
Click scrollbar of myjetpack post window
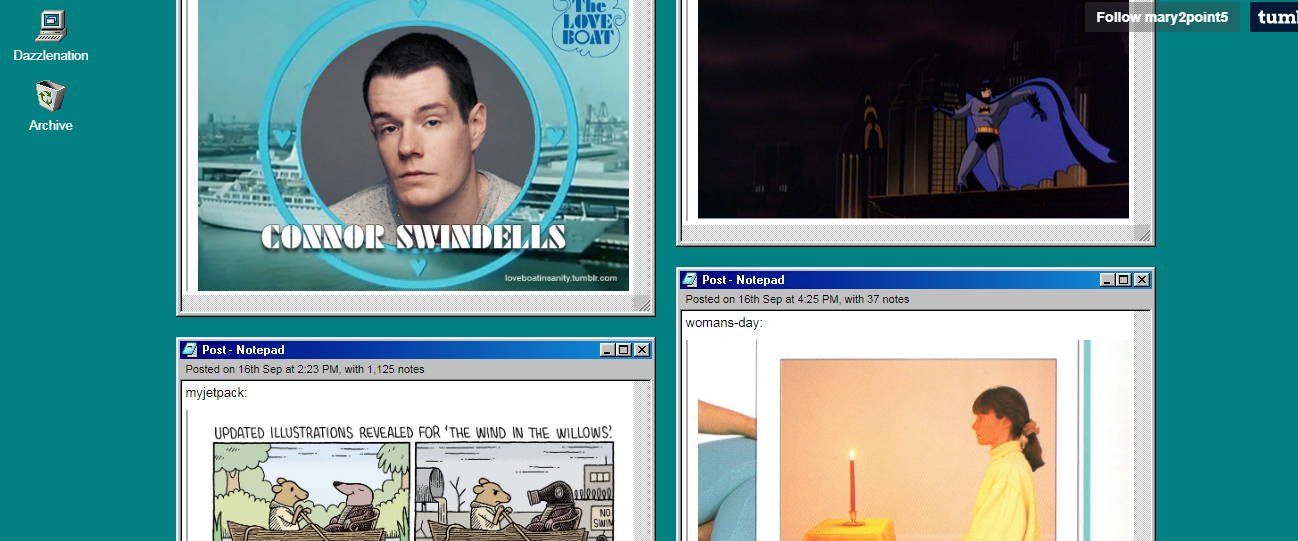tap(642, 462)
